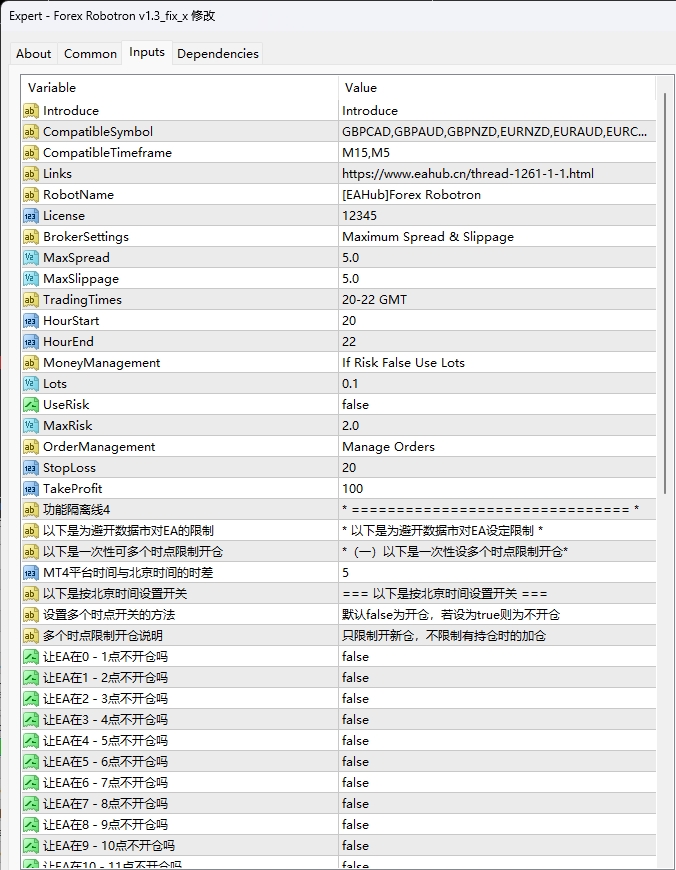This screenshot has width=676, height=870.
Task: Click the decimal icon beside MaxSpread
Action: tap(28, 257)
